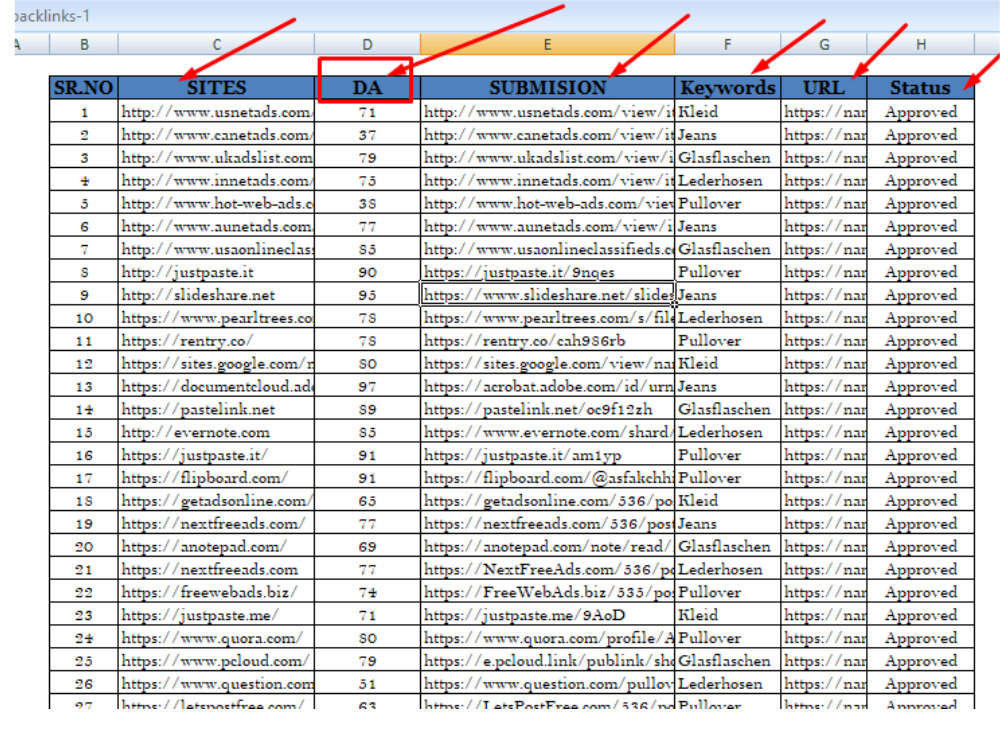Image resolution: width=1000 pixels, height=750 pixels.
Task: Open the ukadslist.com site link
Action: [216, 158]
